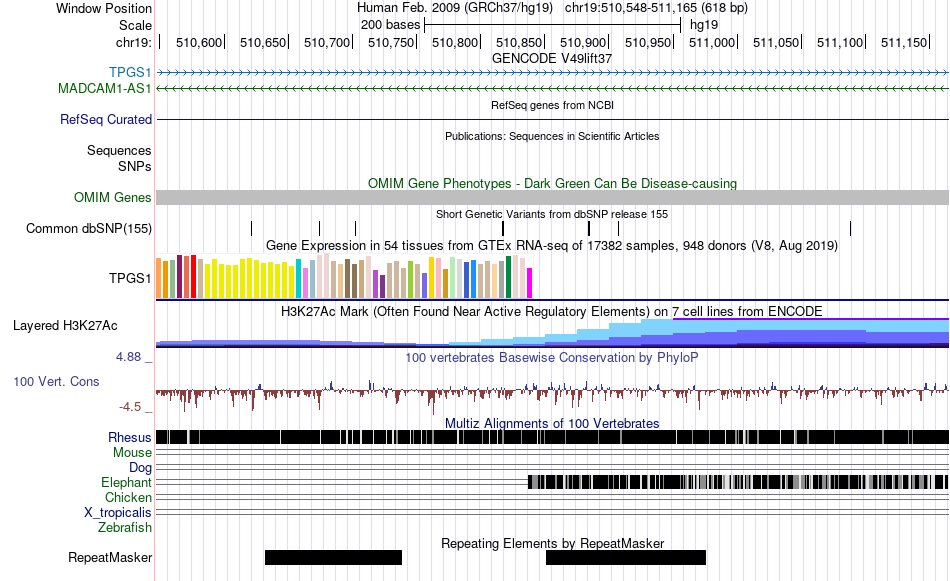Open Common dbSNP(155) track settings label

tap(89, 228)
